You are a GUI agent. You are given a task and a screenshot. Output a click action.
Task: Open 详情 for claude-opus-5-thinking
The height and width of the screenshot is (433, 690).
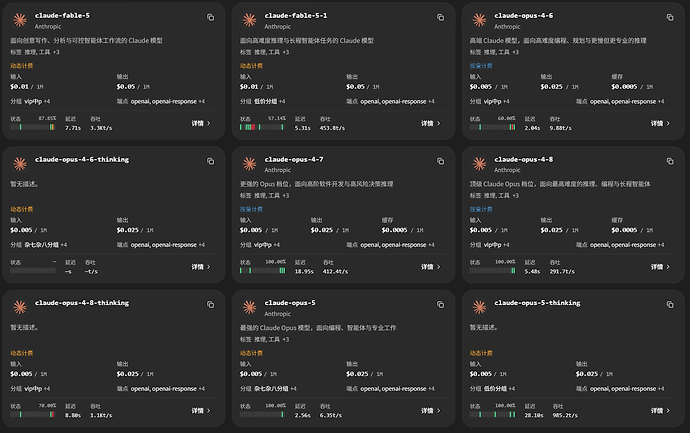tap(661, 411)
